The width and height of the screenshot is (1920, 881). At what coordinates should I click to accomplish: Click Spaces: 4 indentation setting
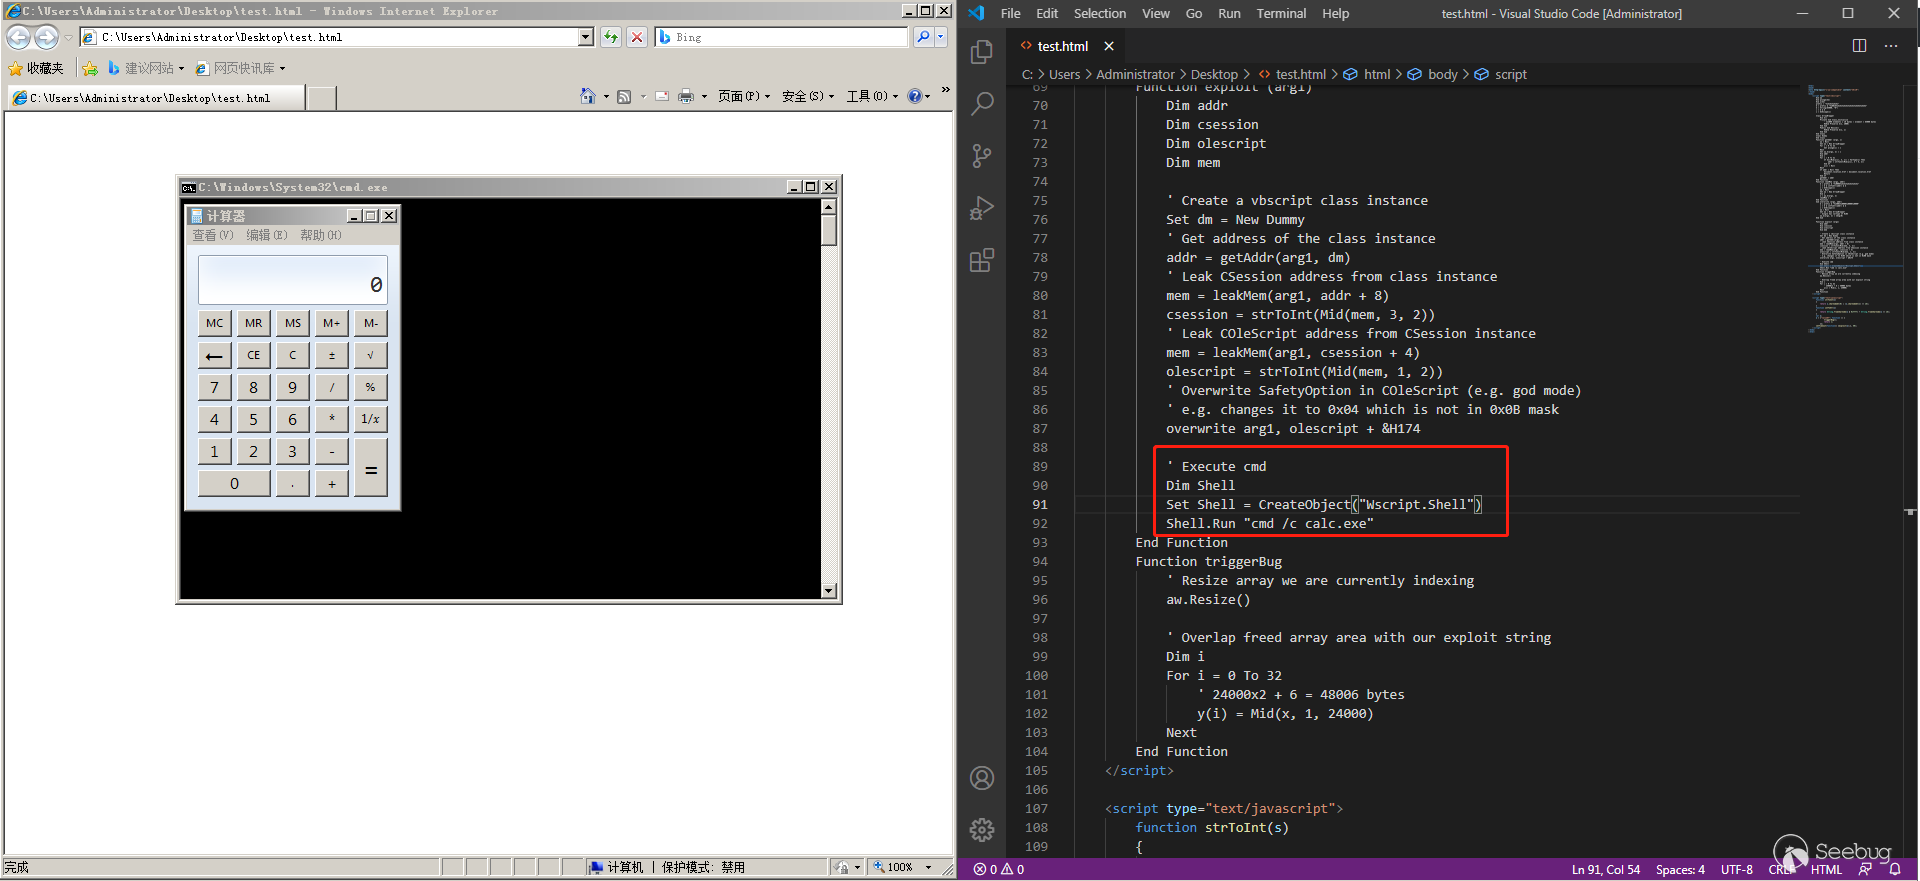[1680, 869]
